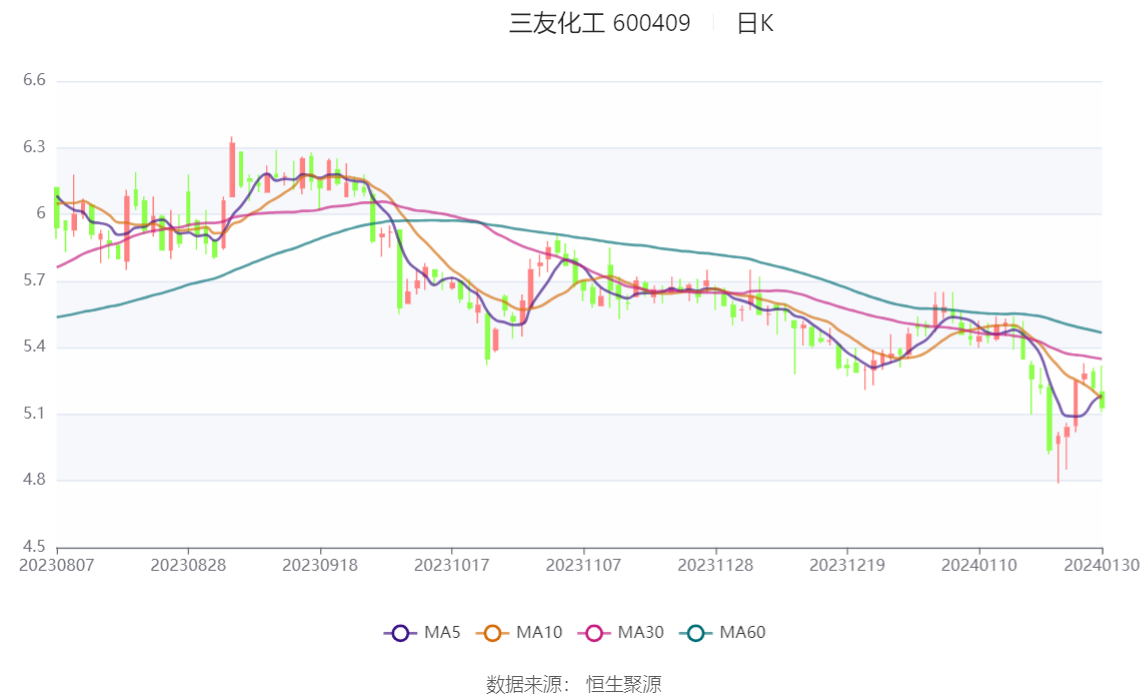Click the 6.6 y-axis value
This screenshot has width=1148, height=699.
pyautogui.click(x=34, y=80)
